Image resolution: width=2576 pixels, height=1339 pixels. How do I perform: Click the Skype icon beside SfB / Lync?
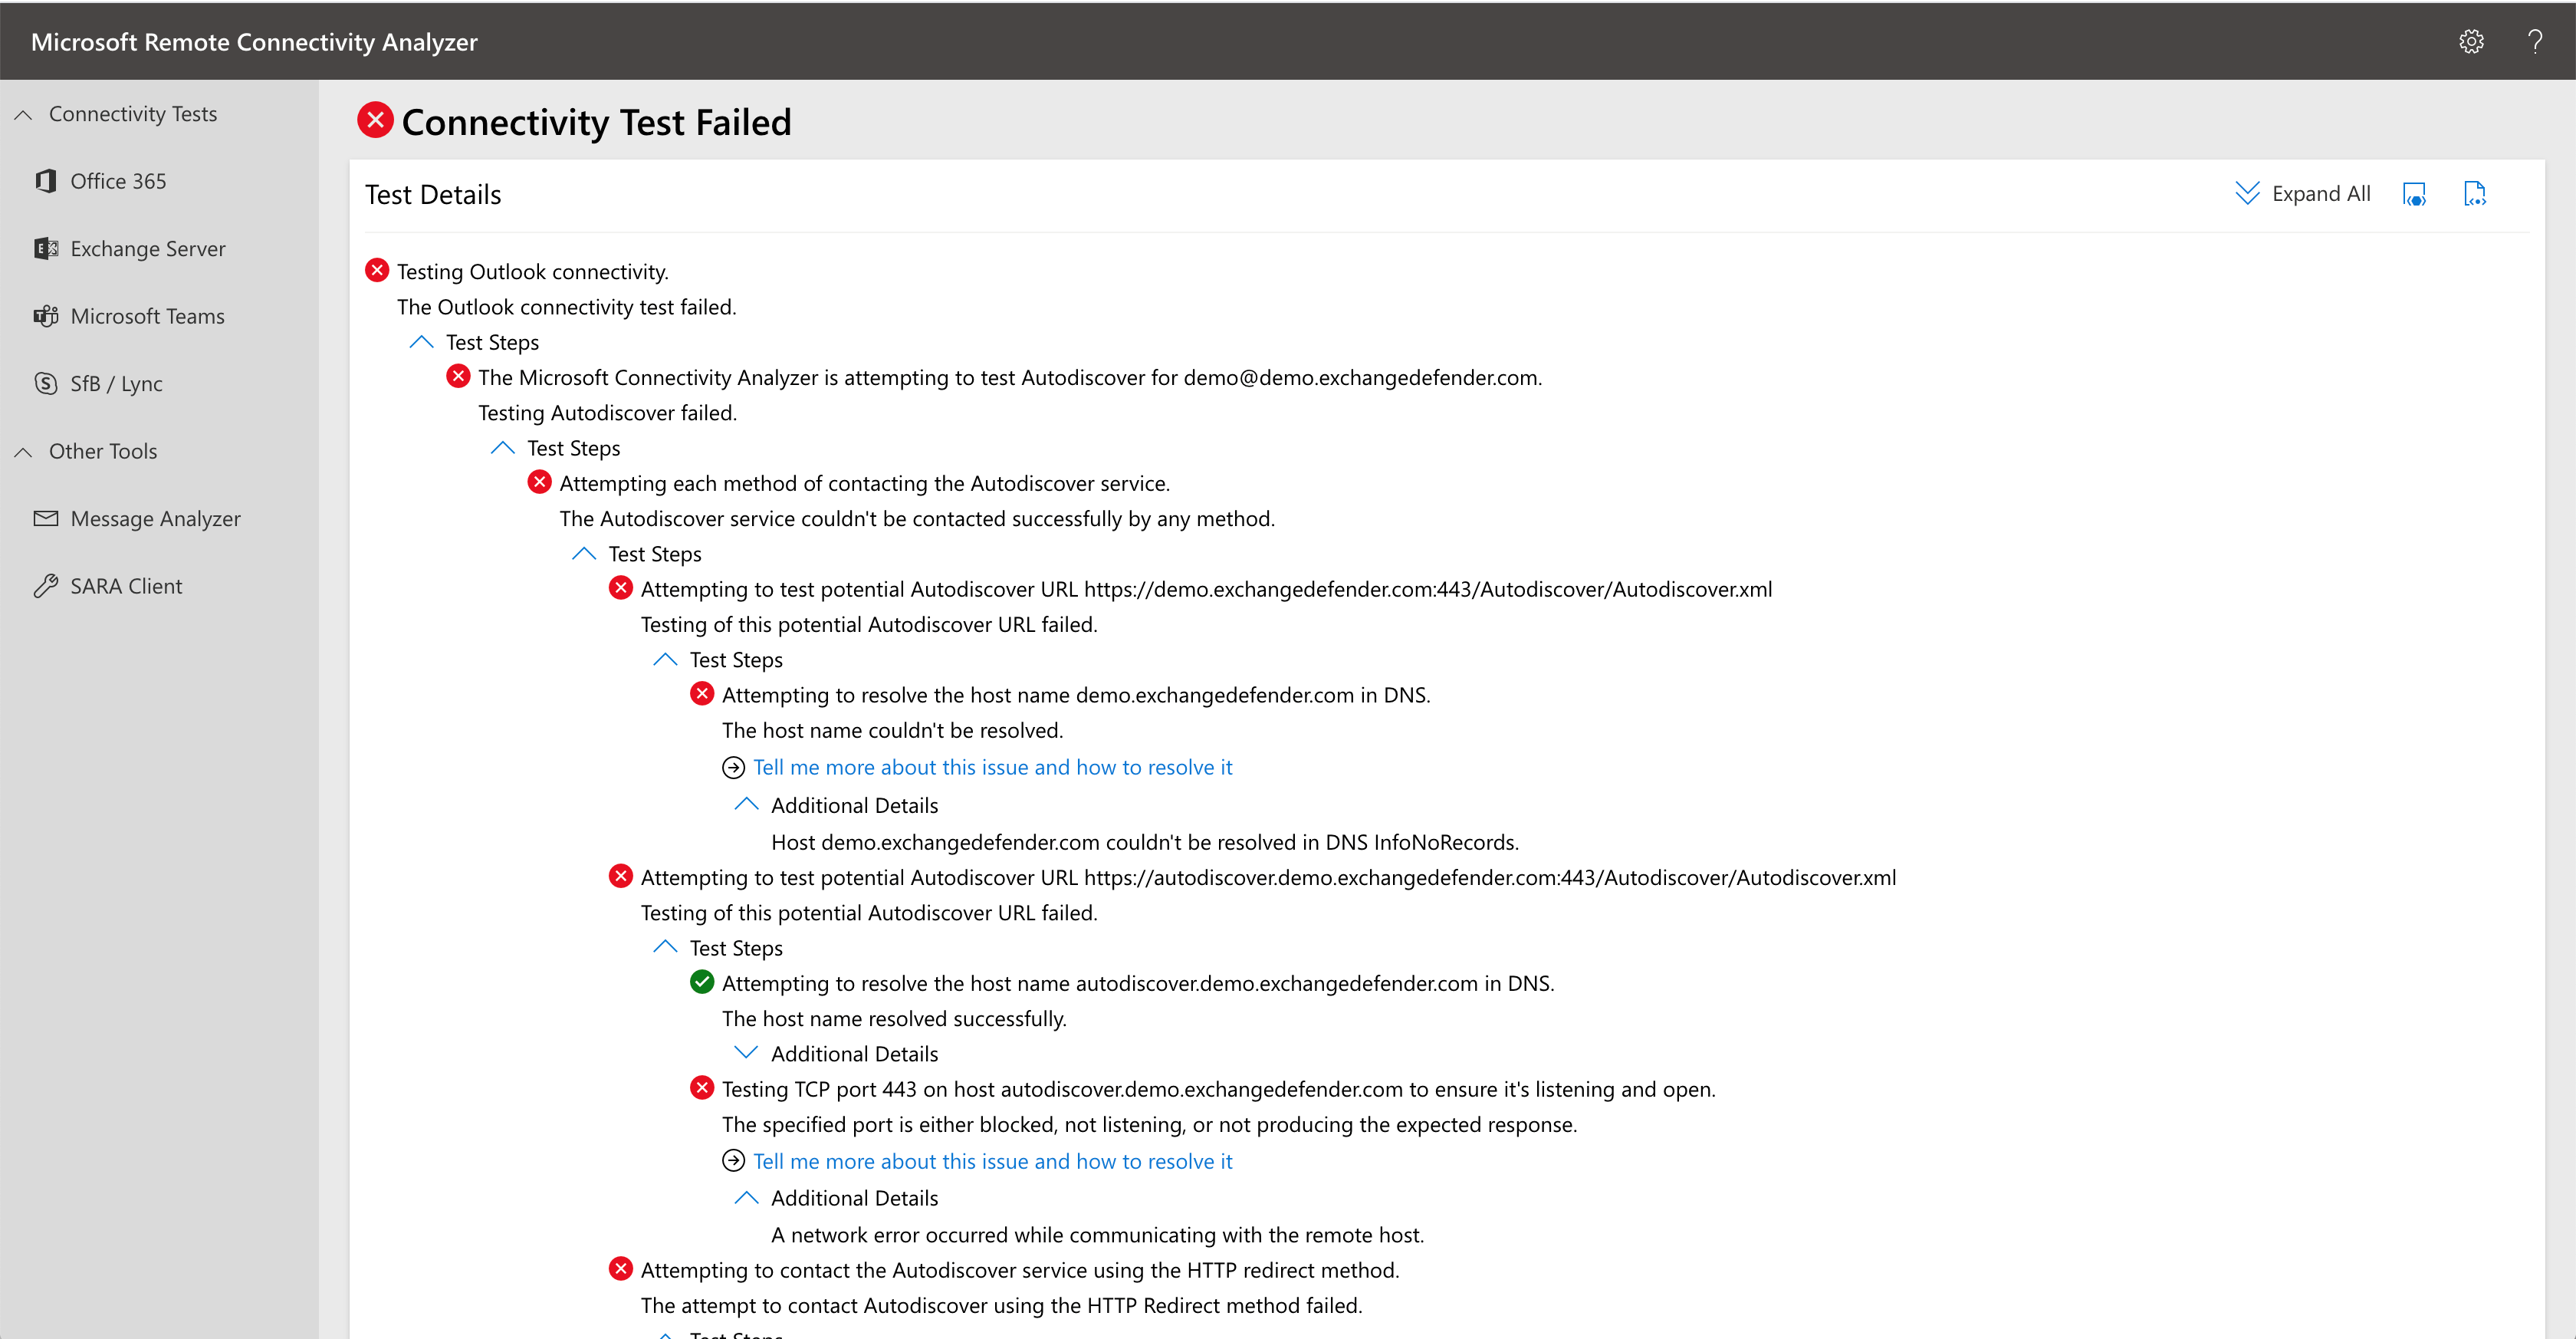point(45,383)
